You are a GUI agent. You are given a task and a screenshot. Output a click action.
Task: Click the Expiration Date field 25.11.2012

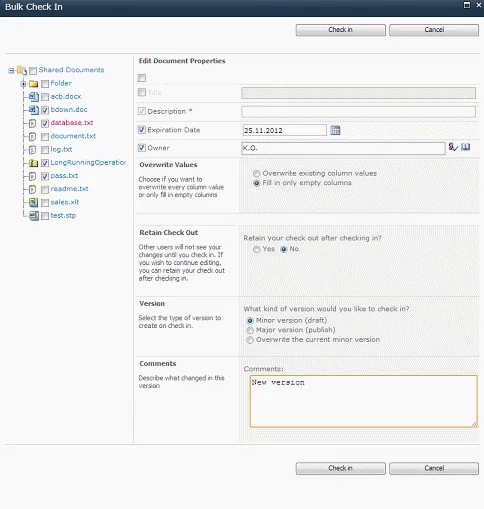[284, 130]
